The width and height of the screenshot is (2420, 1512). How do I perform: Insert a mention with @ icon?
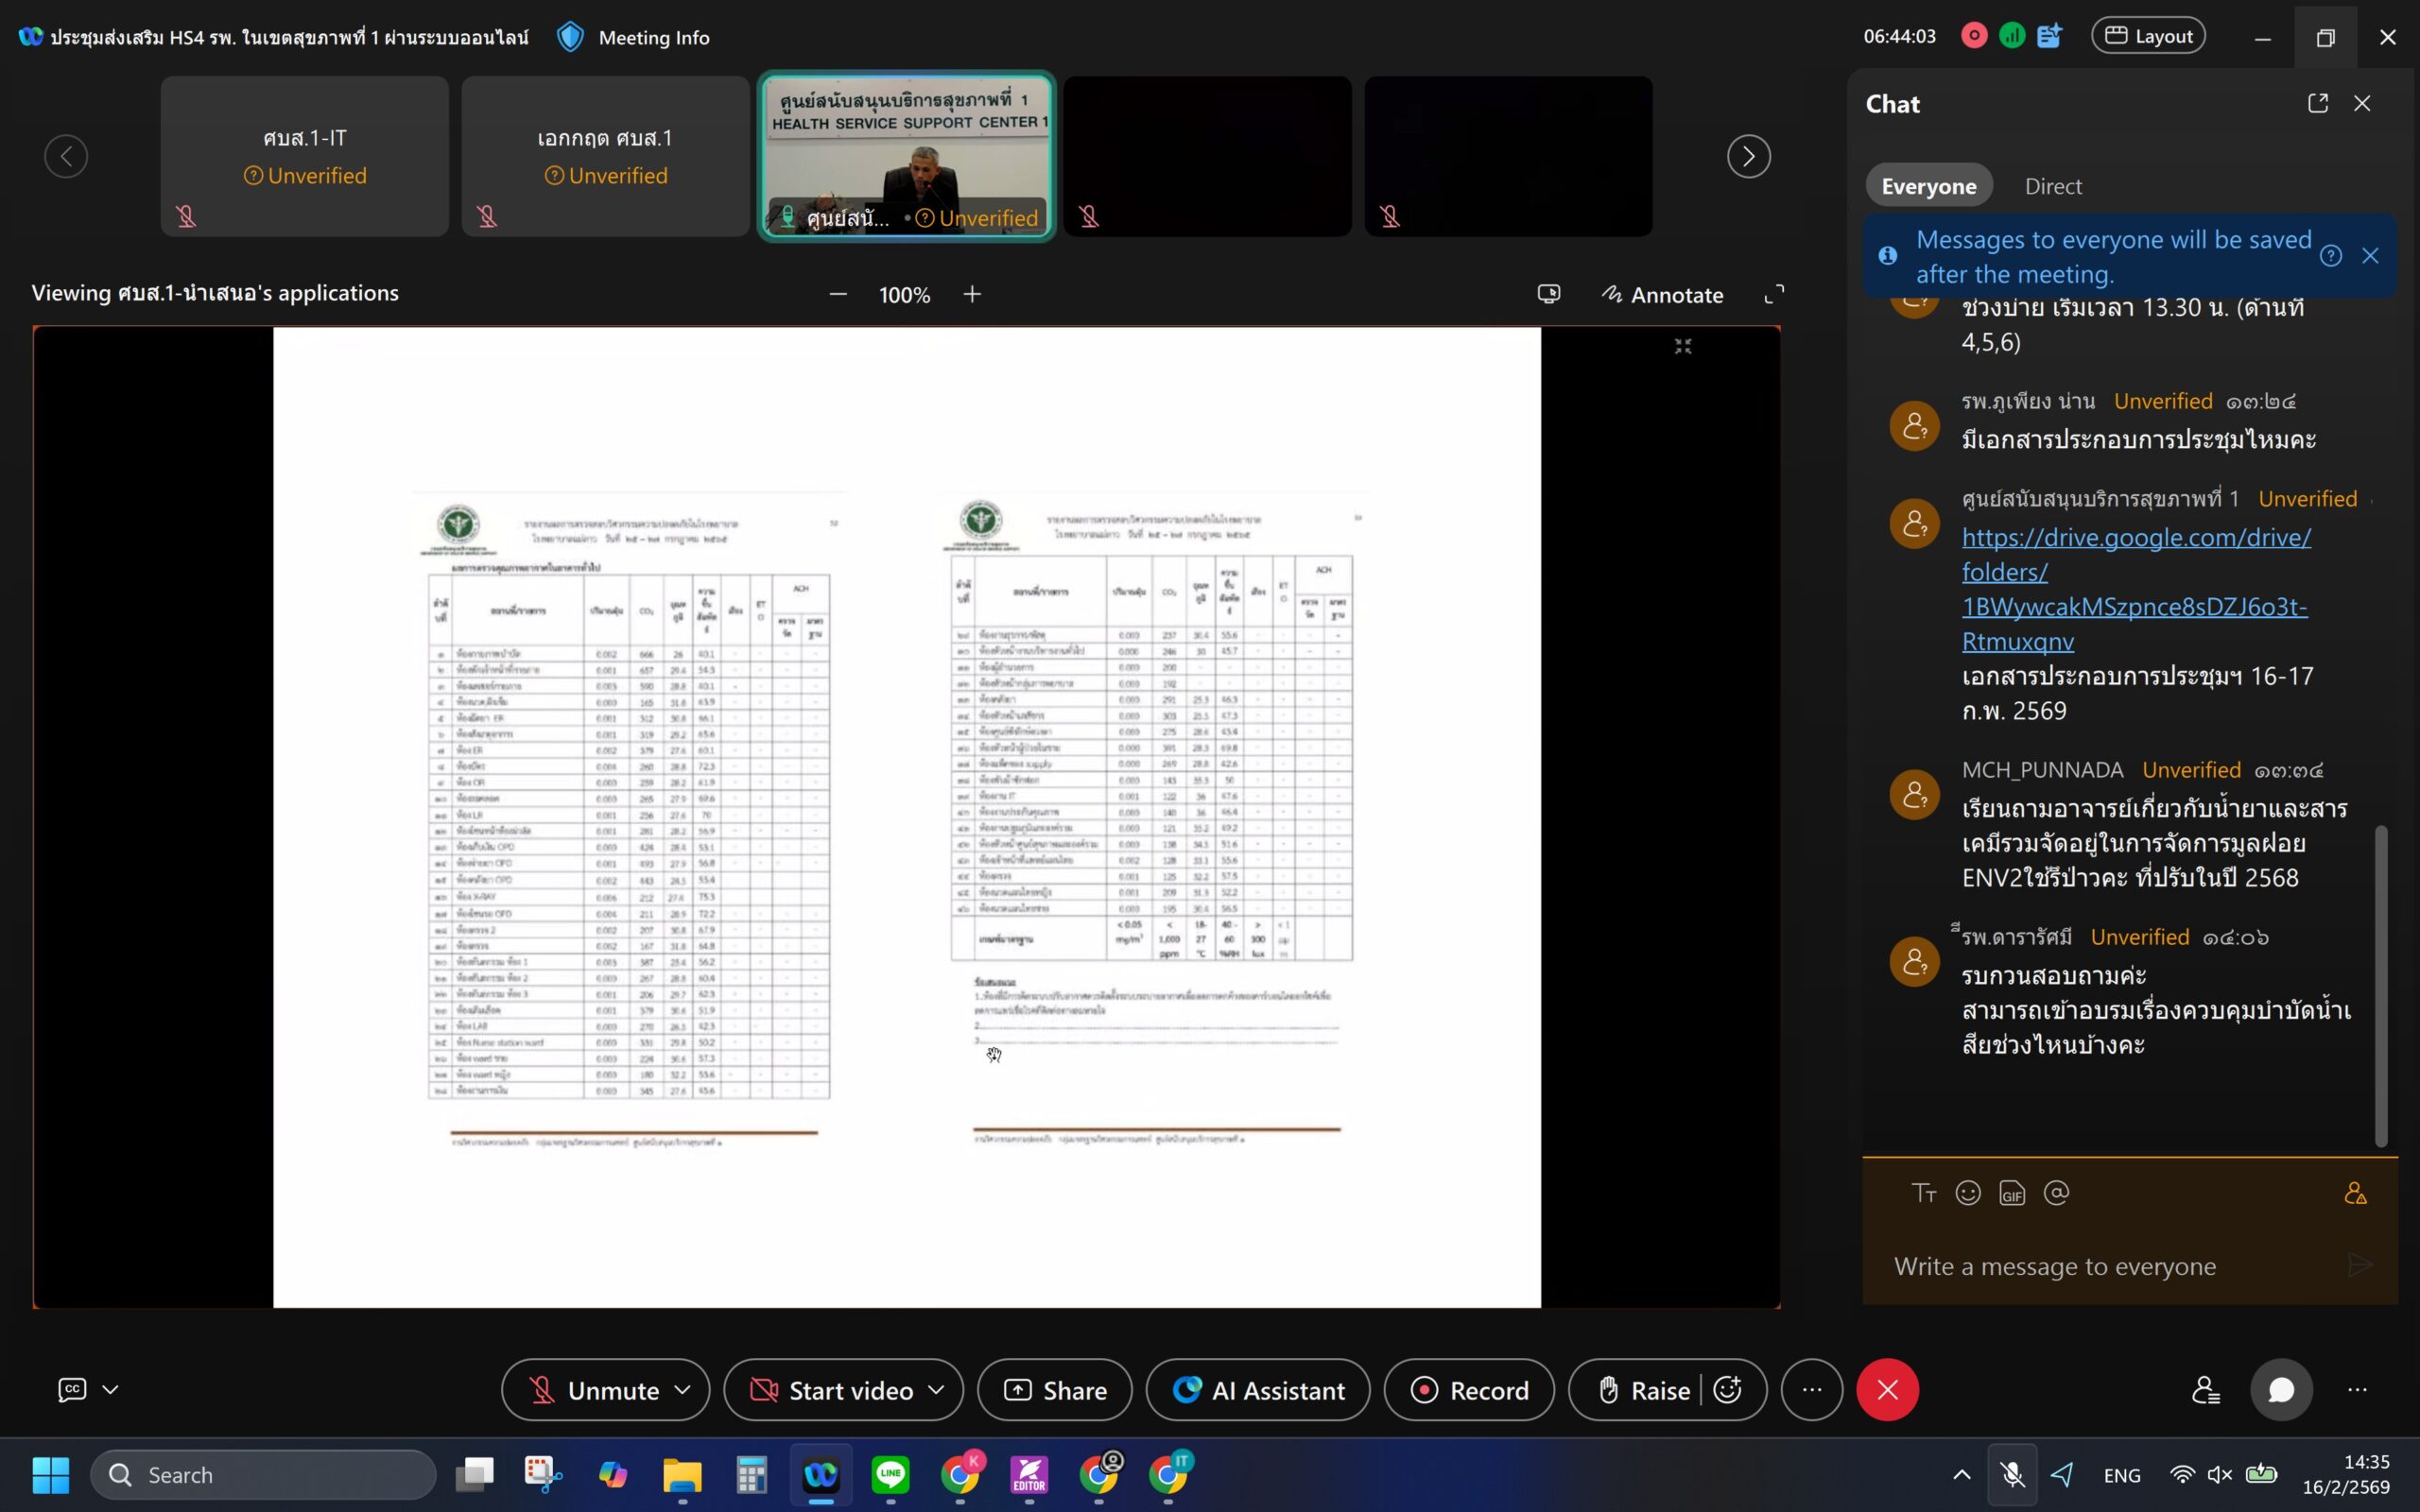(2056, 1193)
